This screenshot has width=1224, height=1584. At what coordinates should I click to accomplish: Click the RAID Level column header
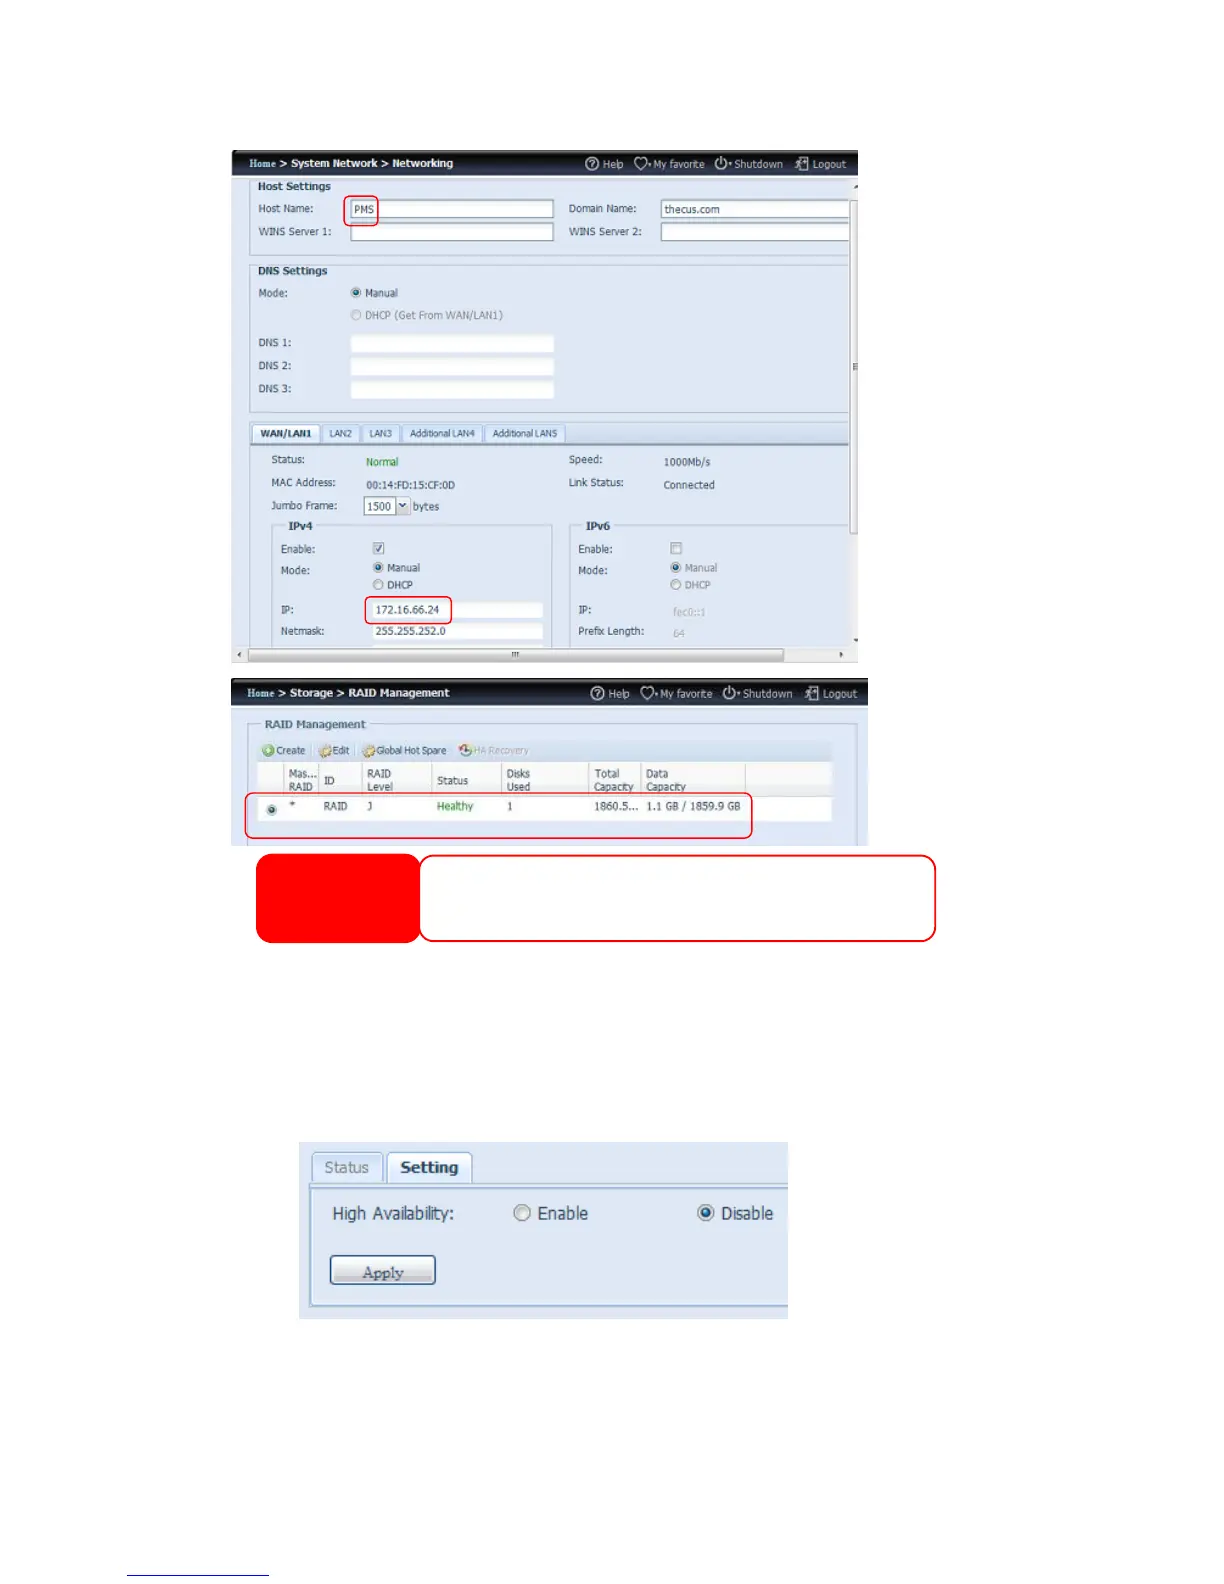tap(380, 780)
